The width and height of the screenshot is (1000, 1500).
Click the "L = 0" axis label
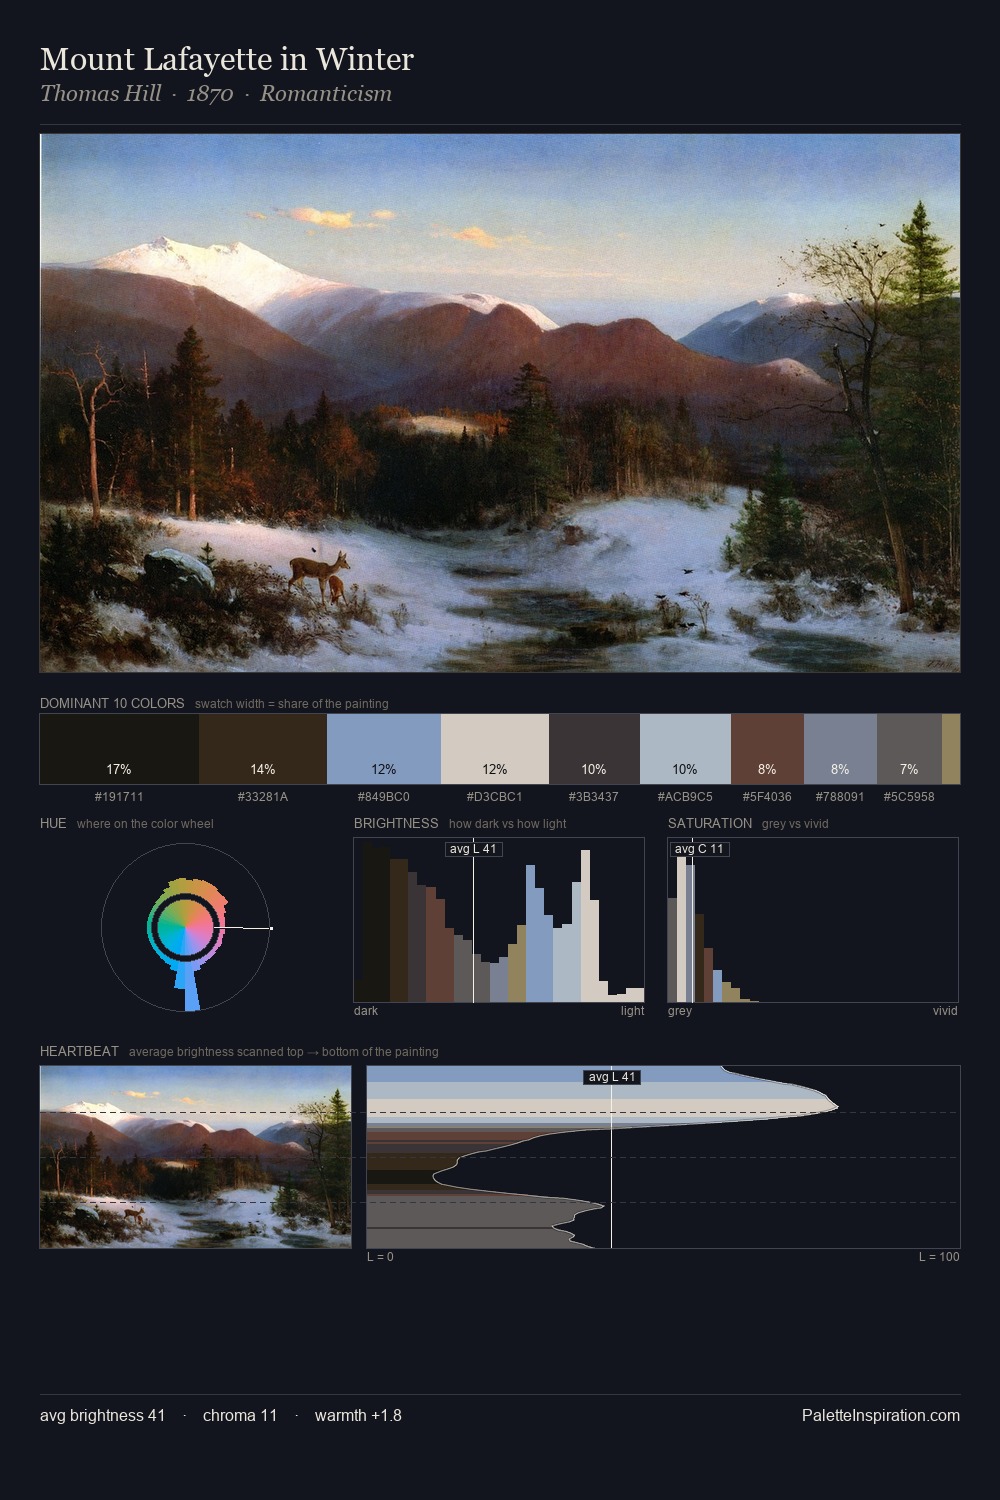coord(380,1257)
